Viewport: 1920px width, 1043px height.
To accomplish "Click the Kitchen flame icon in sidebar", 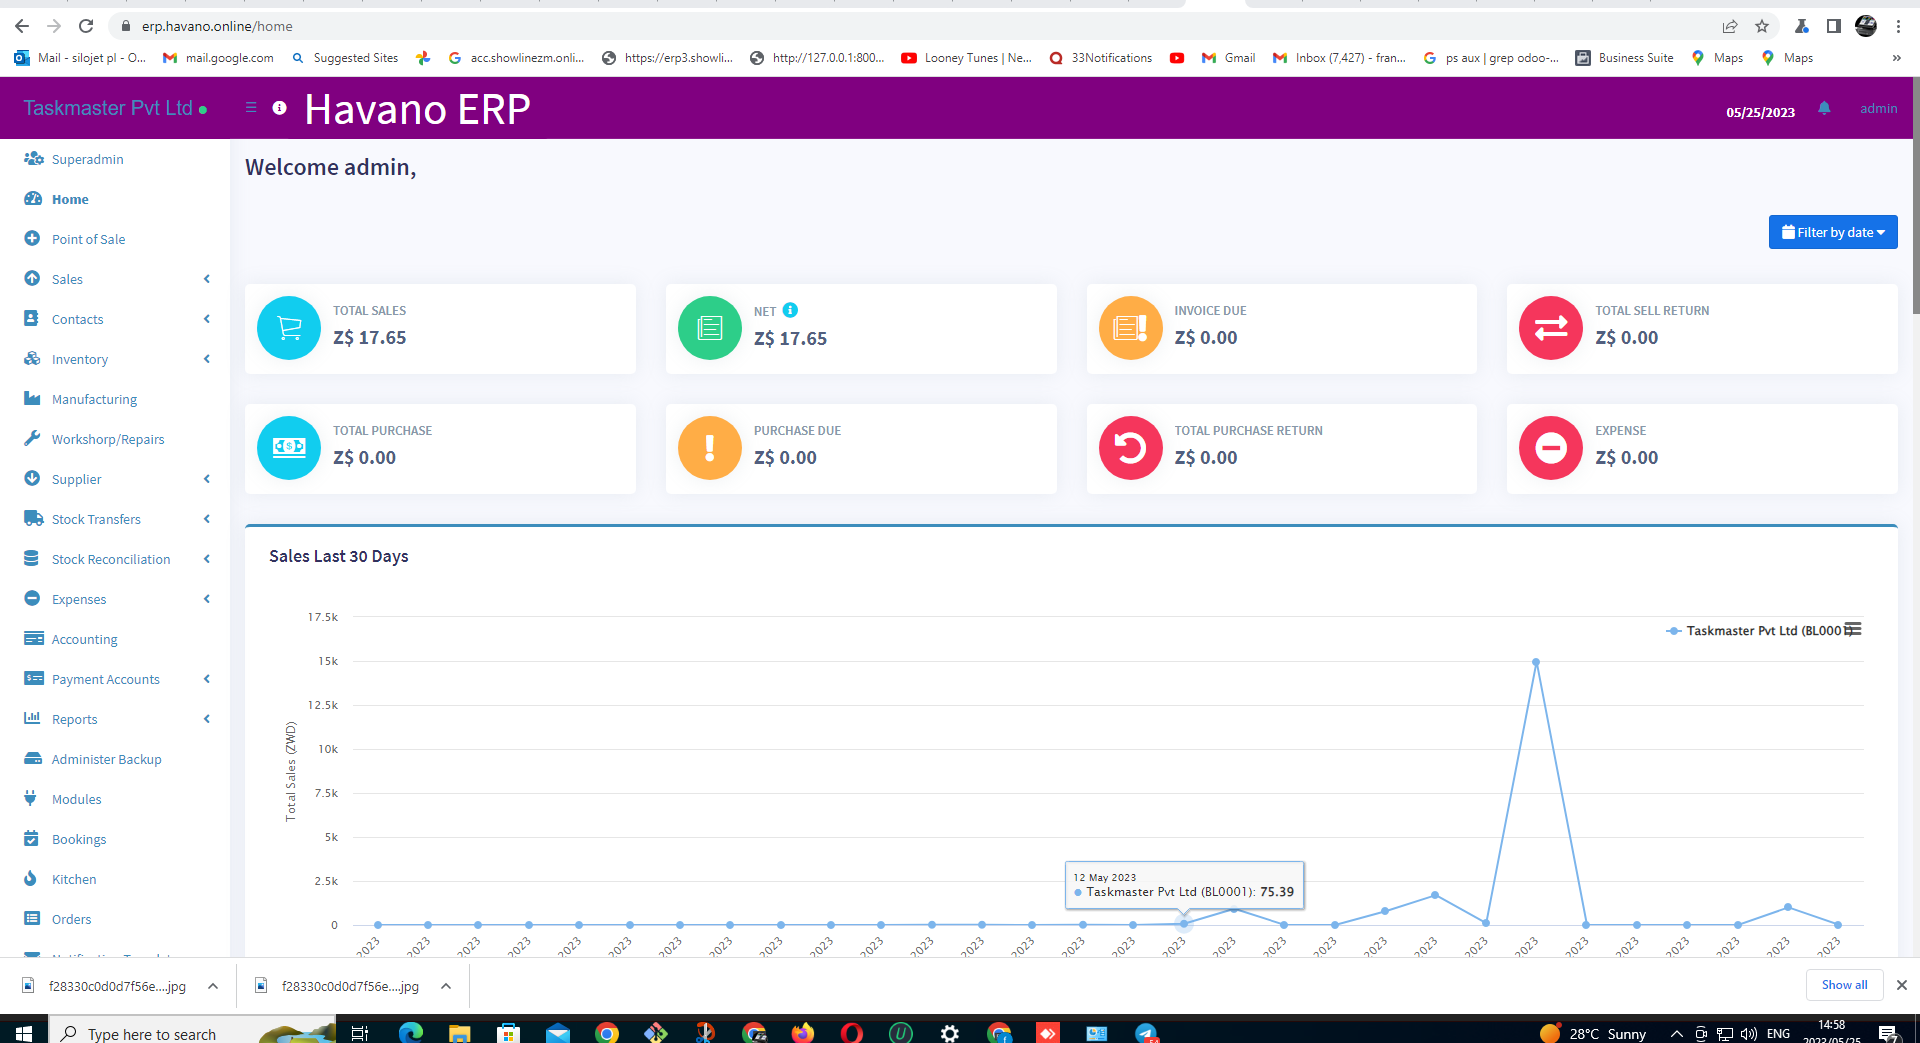I will point(31,879).
